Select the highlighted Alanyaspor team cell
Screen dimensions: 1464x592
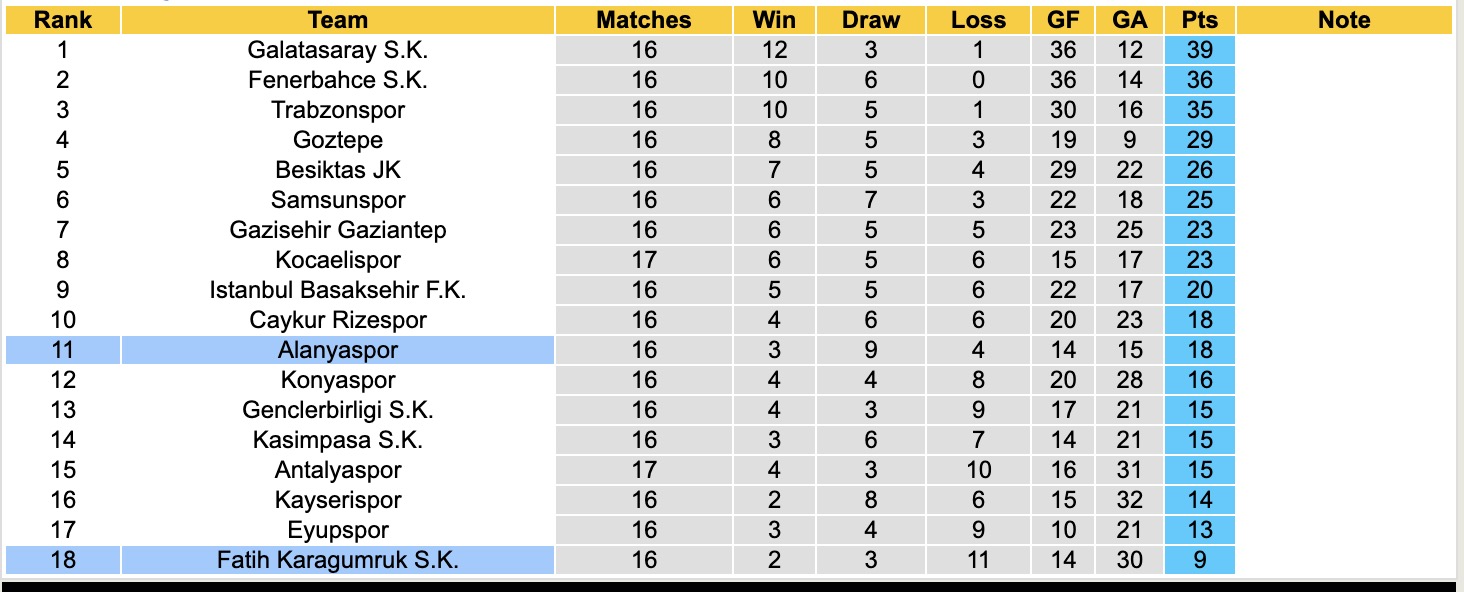[x=338, y=350]
